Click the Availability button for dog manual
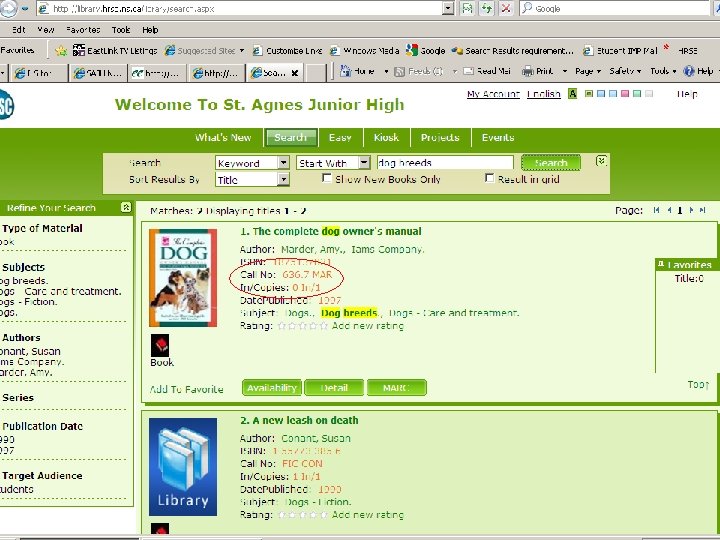 pyautogui.click(x=272, y=388)
